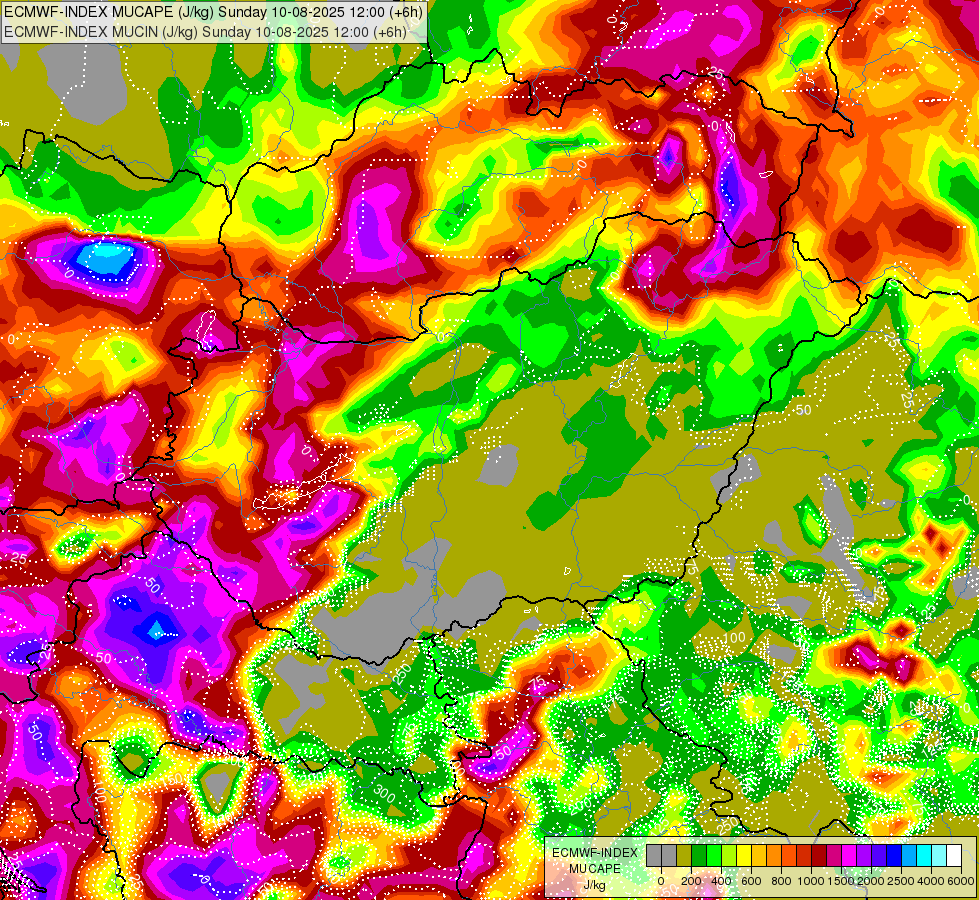Select the white legend swatch

[955, 855]
